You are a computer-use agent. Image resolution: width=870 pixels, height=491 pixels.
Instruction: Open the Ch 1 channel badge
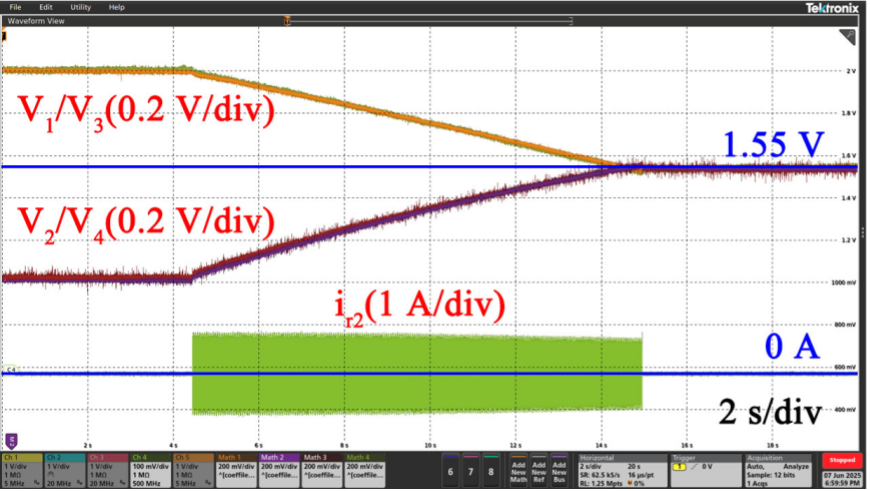[22, 469]
